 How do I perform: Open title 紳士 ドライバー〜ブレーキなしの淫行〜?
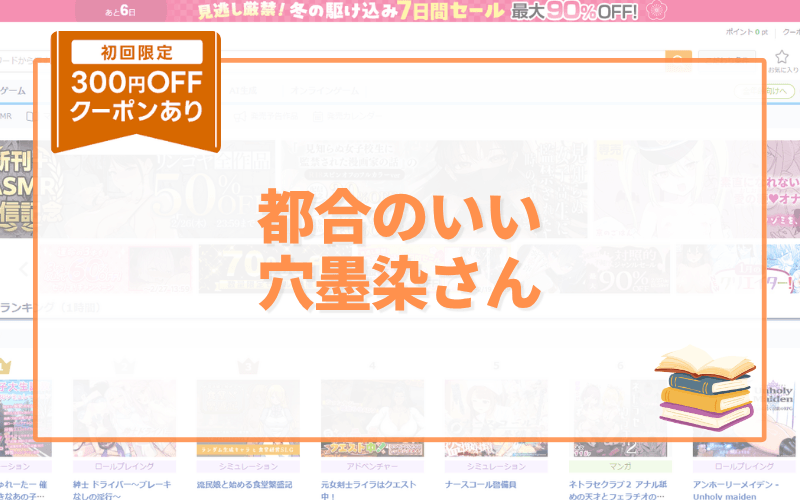[x=122, y=490]
